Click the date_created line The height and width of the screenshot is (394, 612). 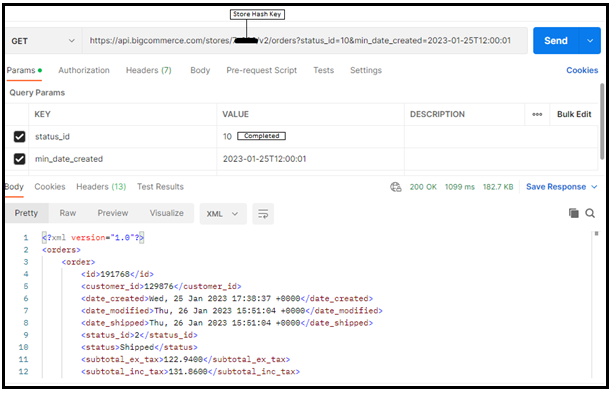pos(227,299)
